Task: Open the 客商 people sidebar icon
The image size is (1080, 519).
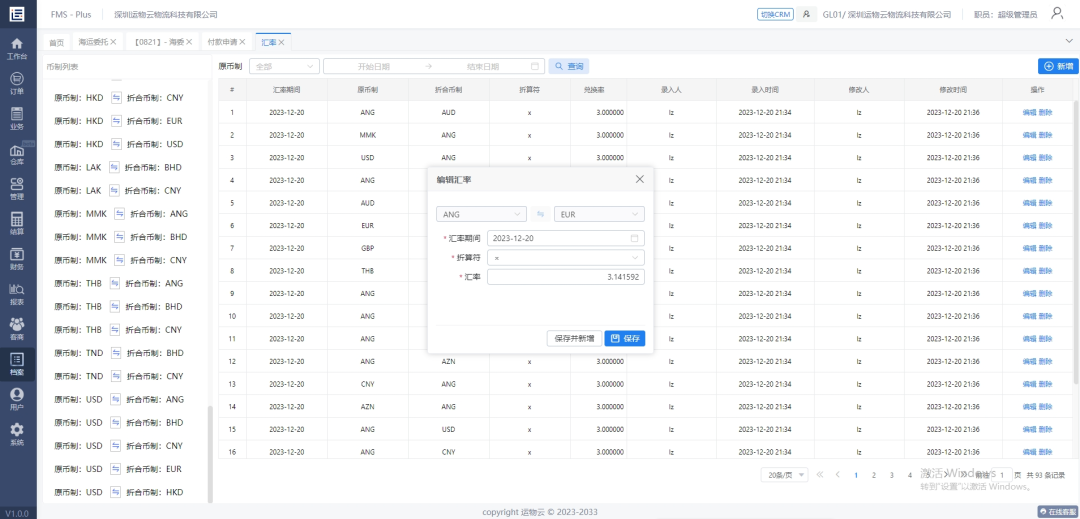Action: (x=17, y=329)
